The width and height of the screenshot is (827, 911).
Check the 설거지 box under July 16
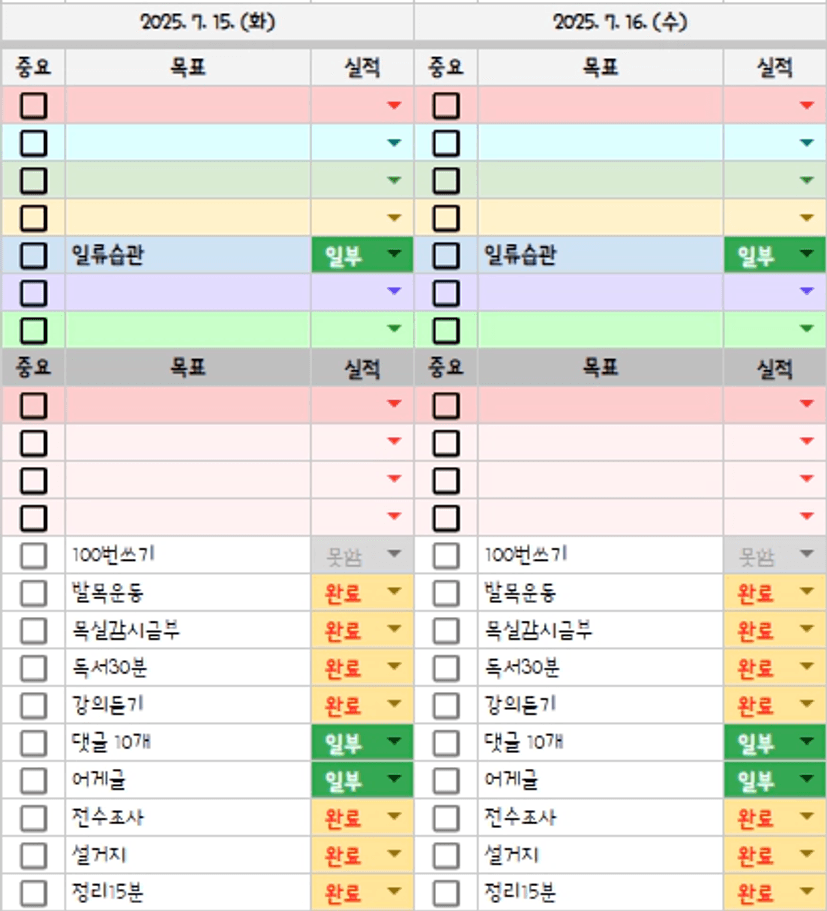click(x=446, y=856)
